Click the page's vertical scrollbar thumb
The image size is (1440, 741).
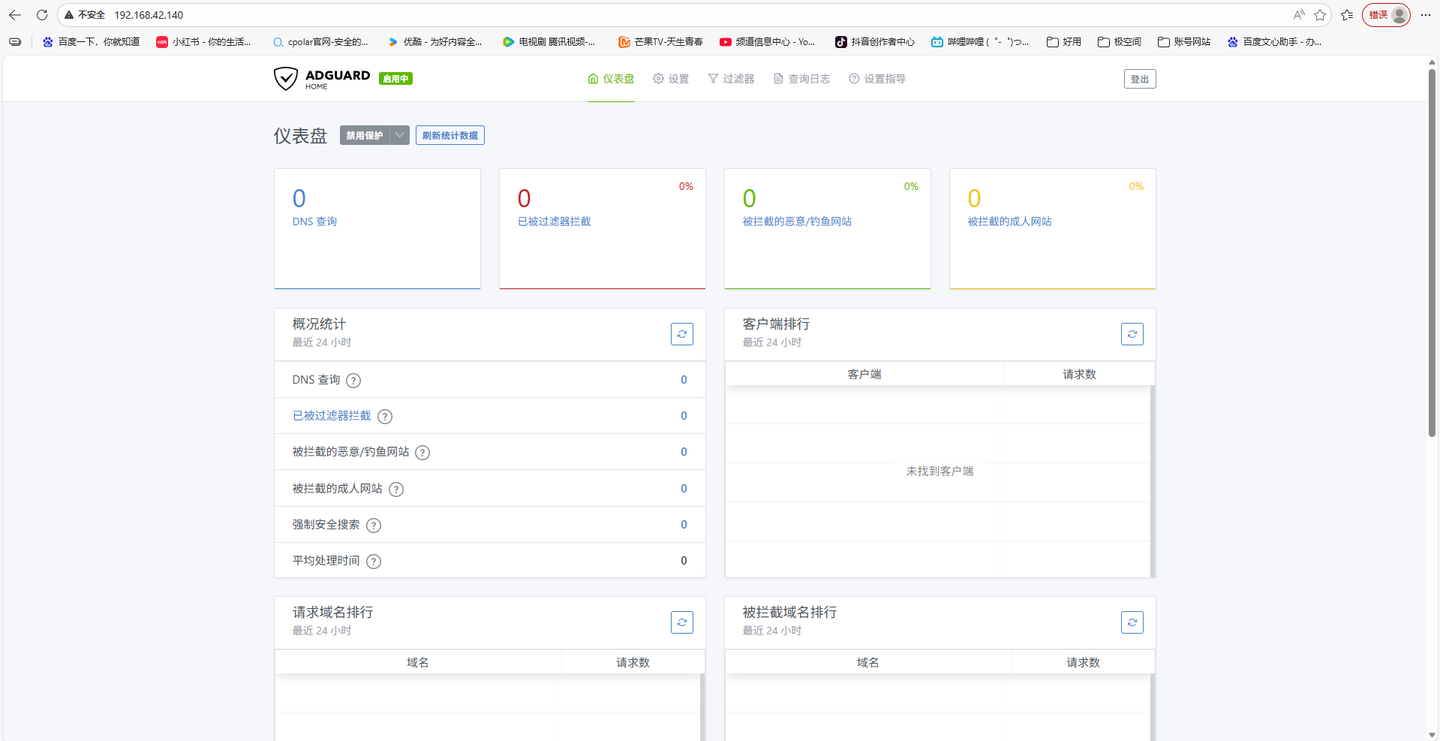(1432, 255)
